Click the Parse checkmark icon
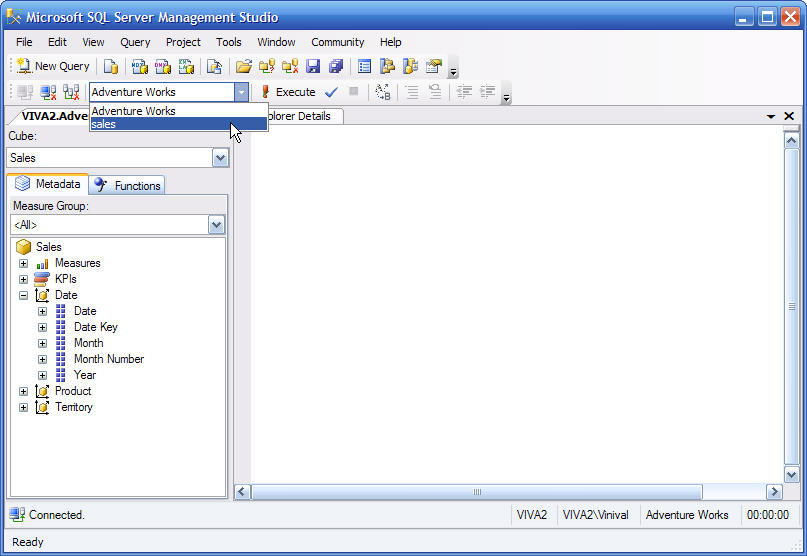Image resolution: width=807 pixels, height=556 pixels. coord(331,92)
